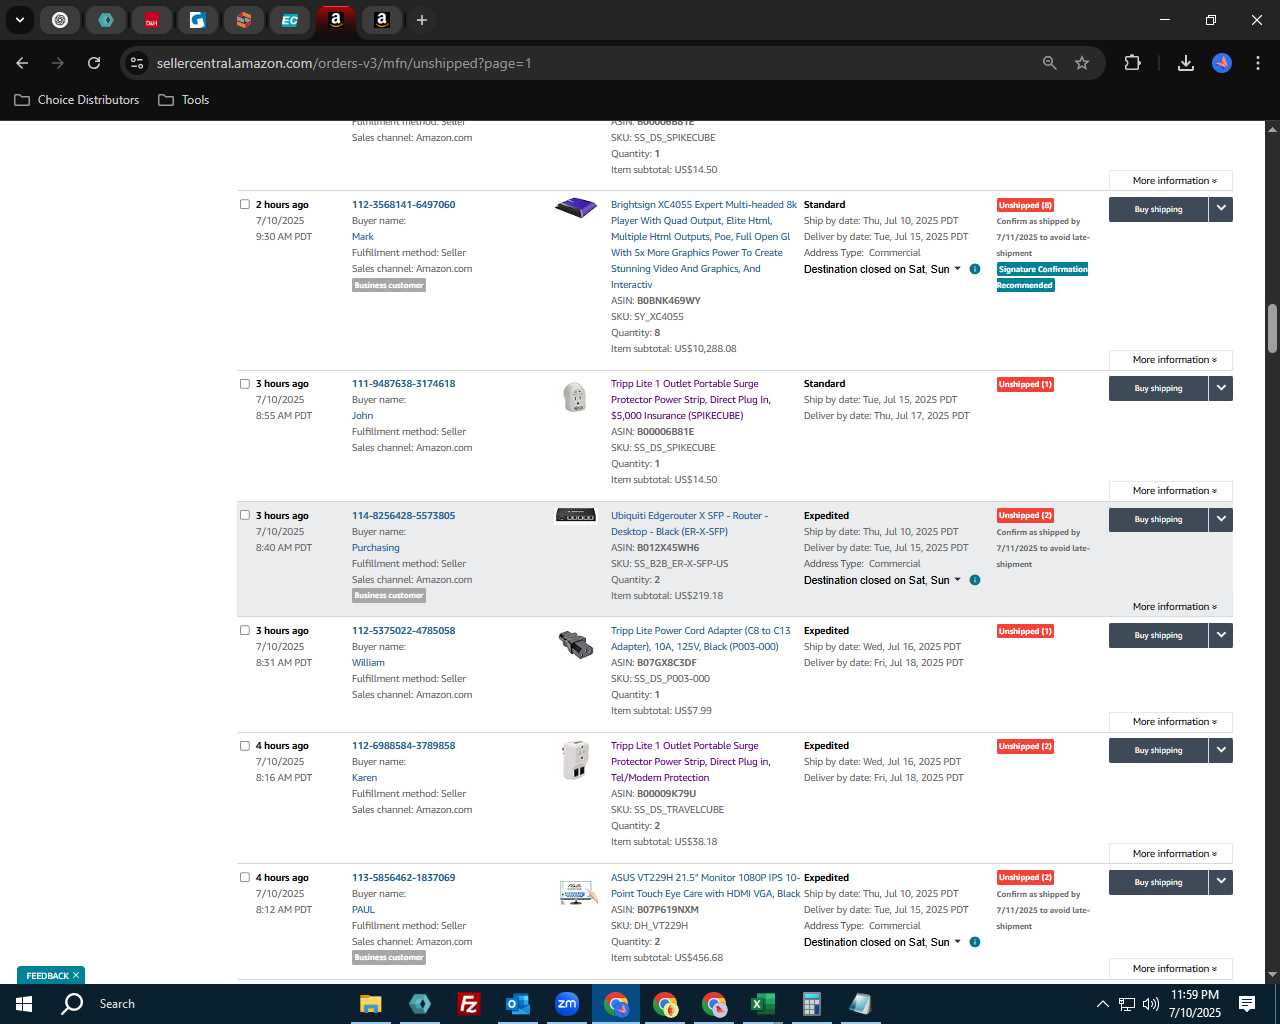Open the browser extensions puzzle icon
1280x1024 pixels.
[1132, 63]
